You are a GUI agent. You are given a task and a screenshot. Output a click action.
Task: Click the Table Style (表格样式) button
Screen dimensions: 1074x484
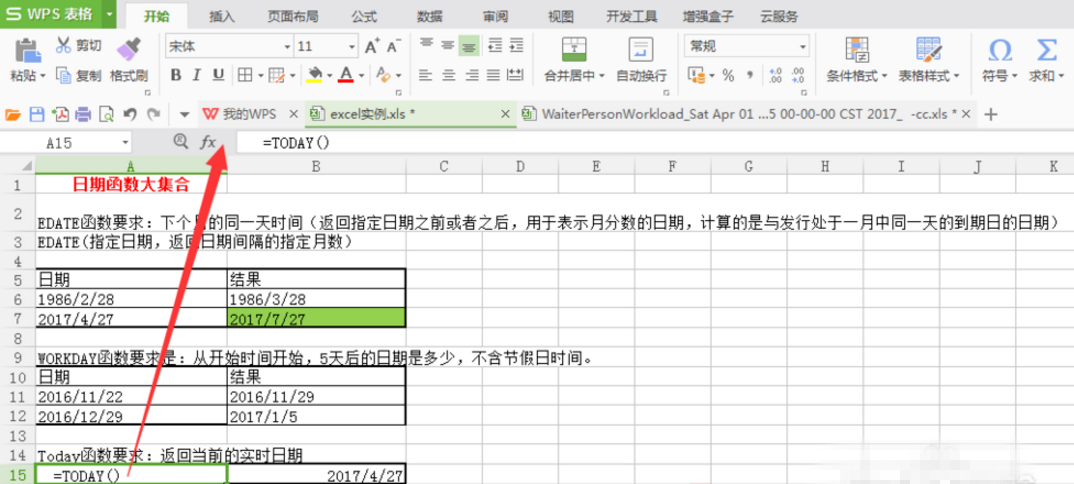pos(929,60)
